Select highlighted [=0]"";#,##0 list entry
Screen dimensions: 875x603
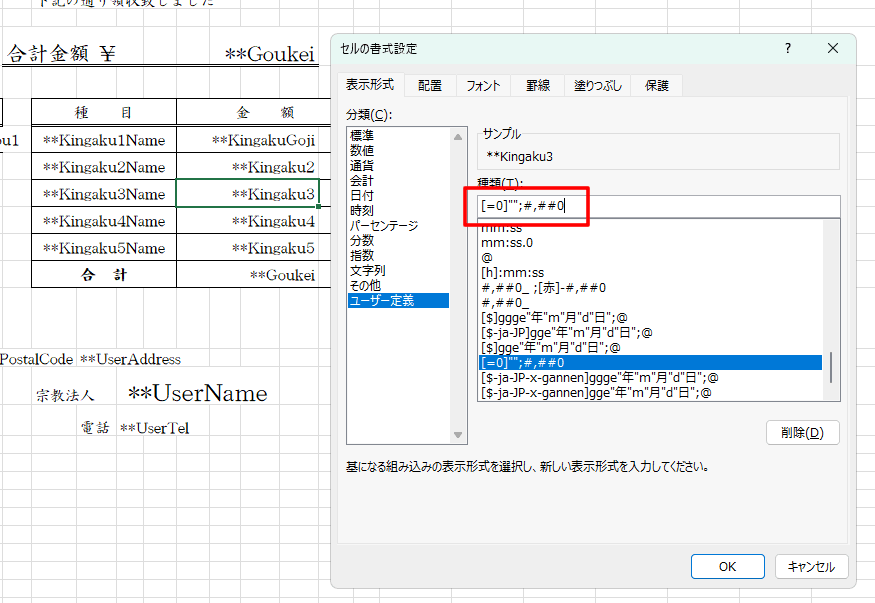point(651,363)
